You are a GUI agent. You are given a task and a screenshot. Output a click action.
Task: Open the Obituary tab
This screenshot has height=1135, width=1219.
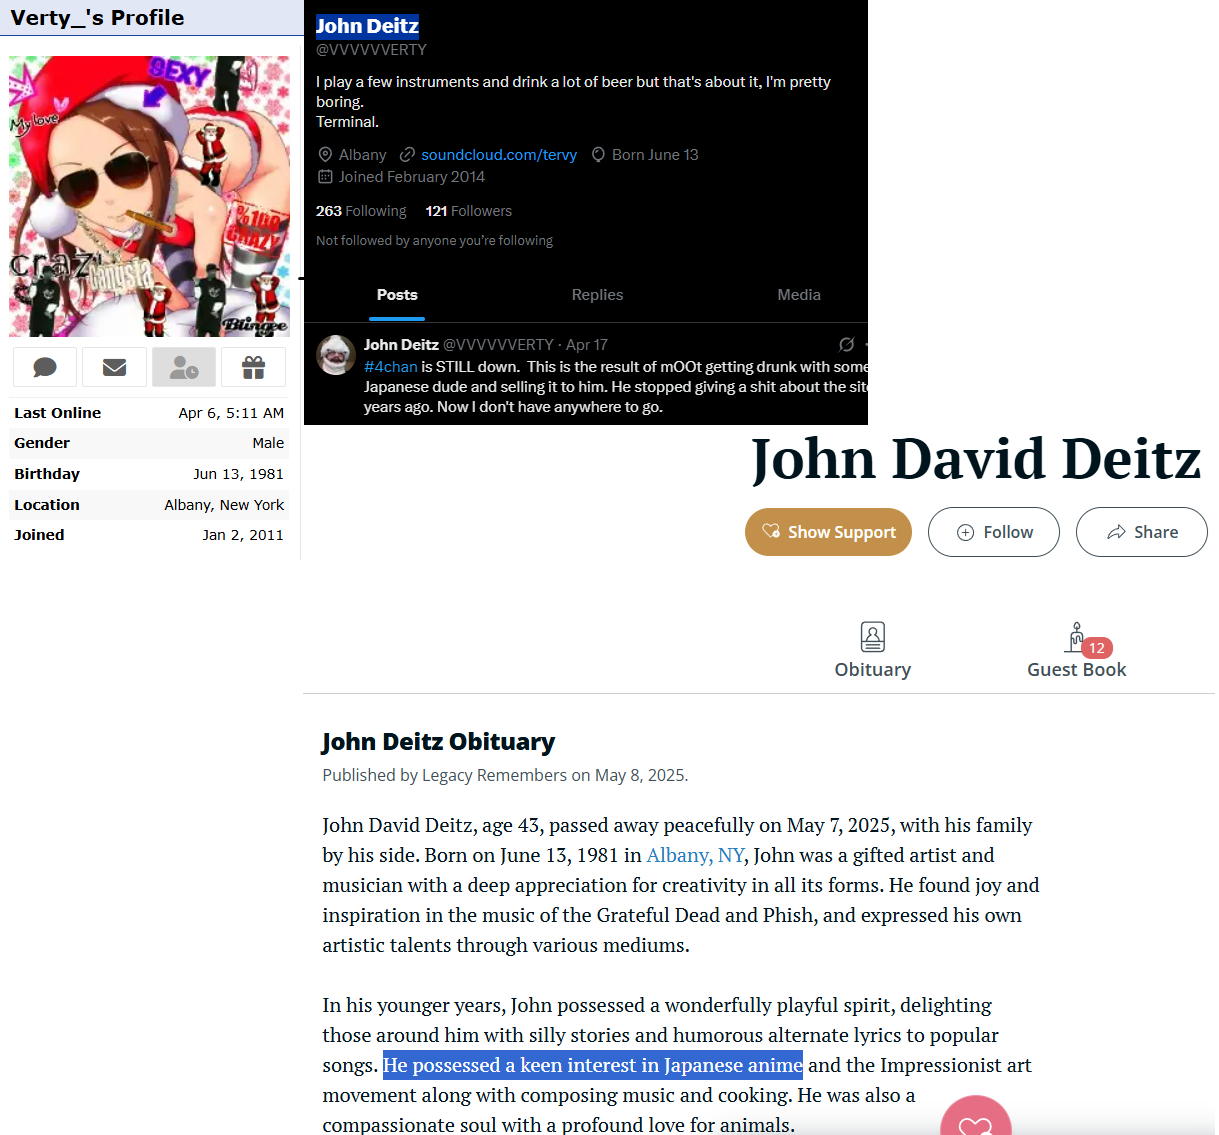click(873, 651)
